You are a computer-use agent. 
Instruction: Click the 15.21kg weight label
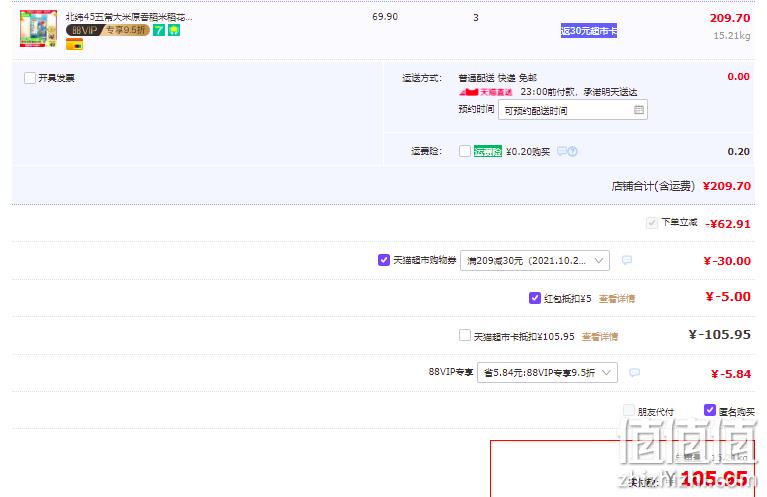731,36
